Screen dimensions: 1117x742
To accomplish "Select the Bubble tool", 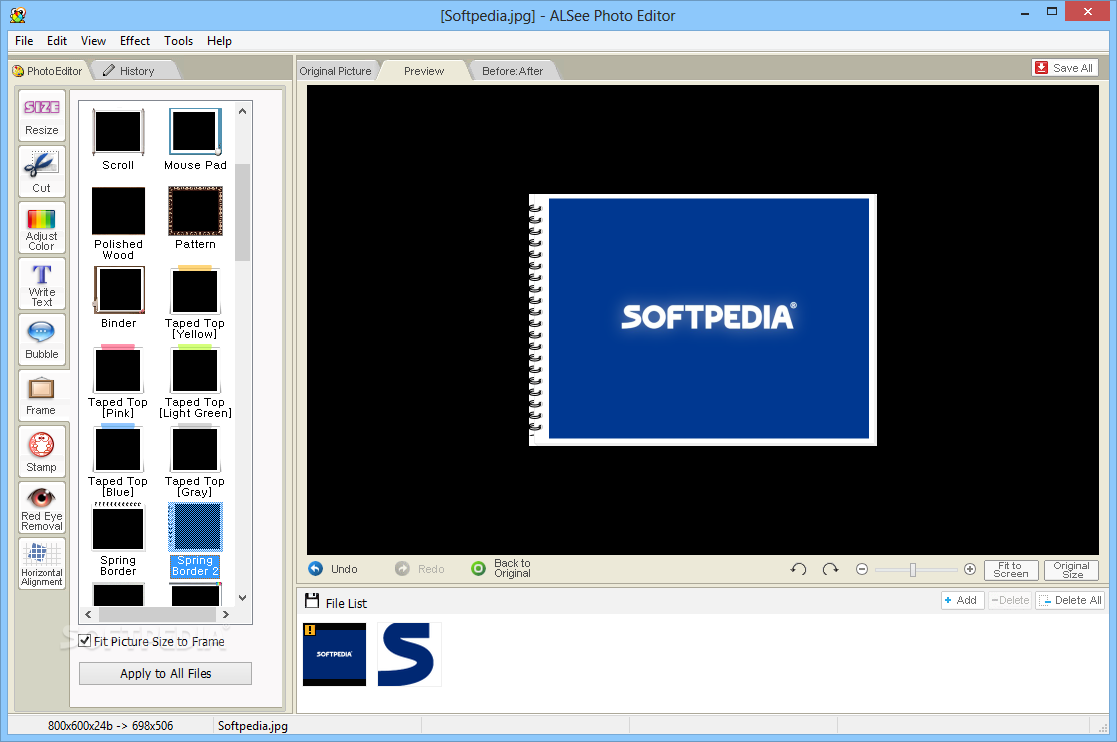I will [42, 340].
